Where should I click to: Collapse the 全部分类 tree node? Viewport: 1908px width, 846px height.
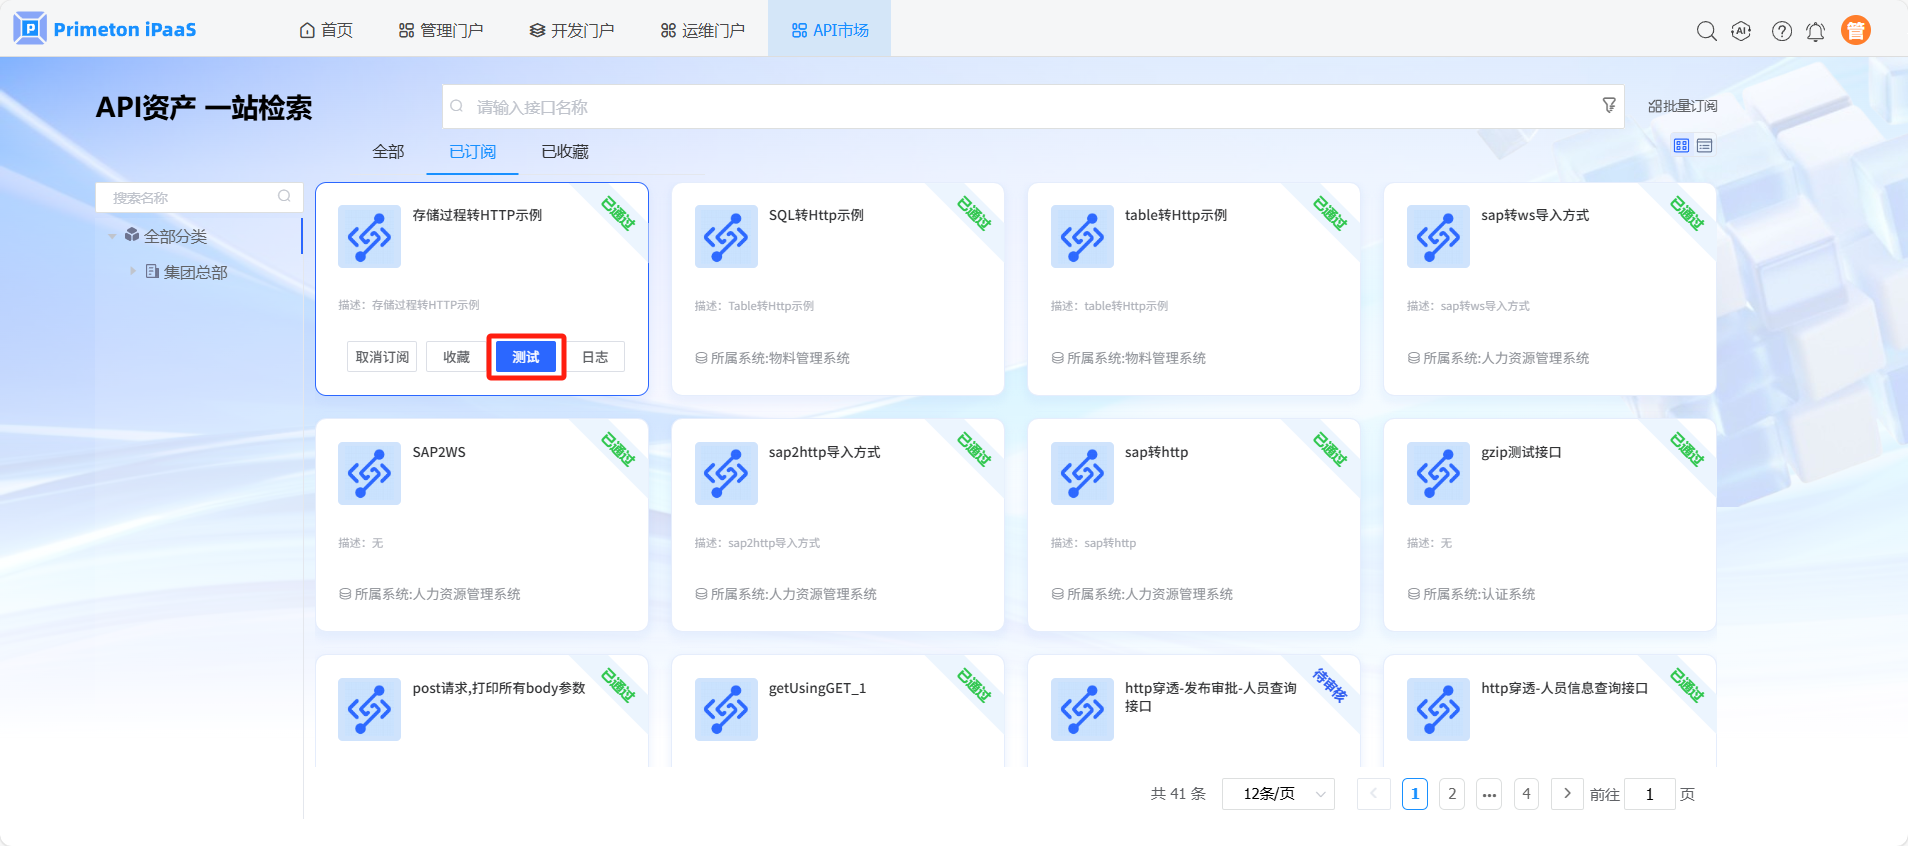point(112,237)
